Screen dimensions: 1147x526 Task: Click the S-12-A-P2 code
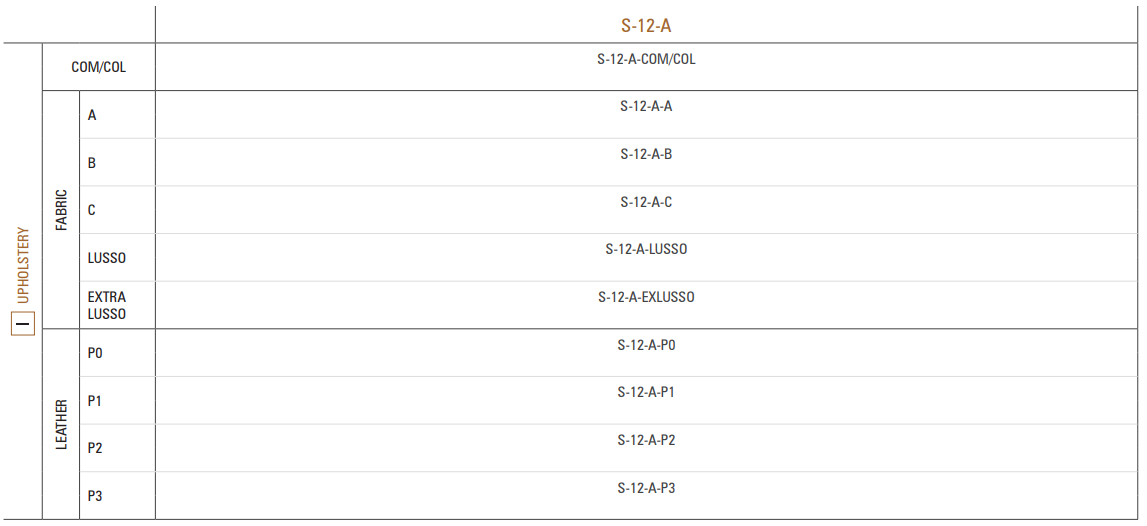[646, 440]
